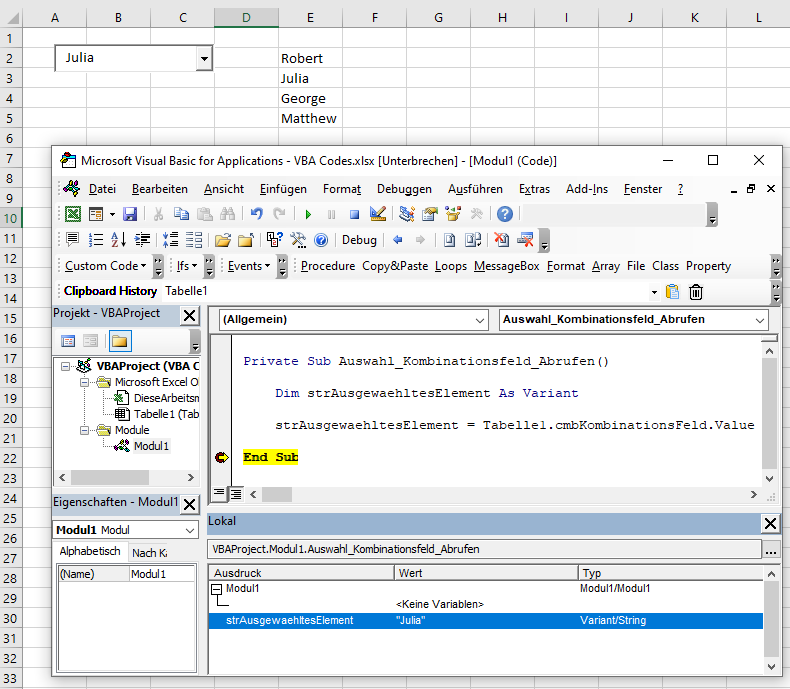
Task: Click the comment speech bubble icon
Action: [x=73, y=240]
